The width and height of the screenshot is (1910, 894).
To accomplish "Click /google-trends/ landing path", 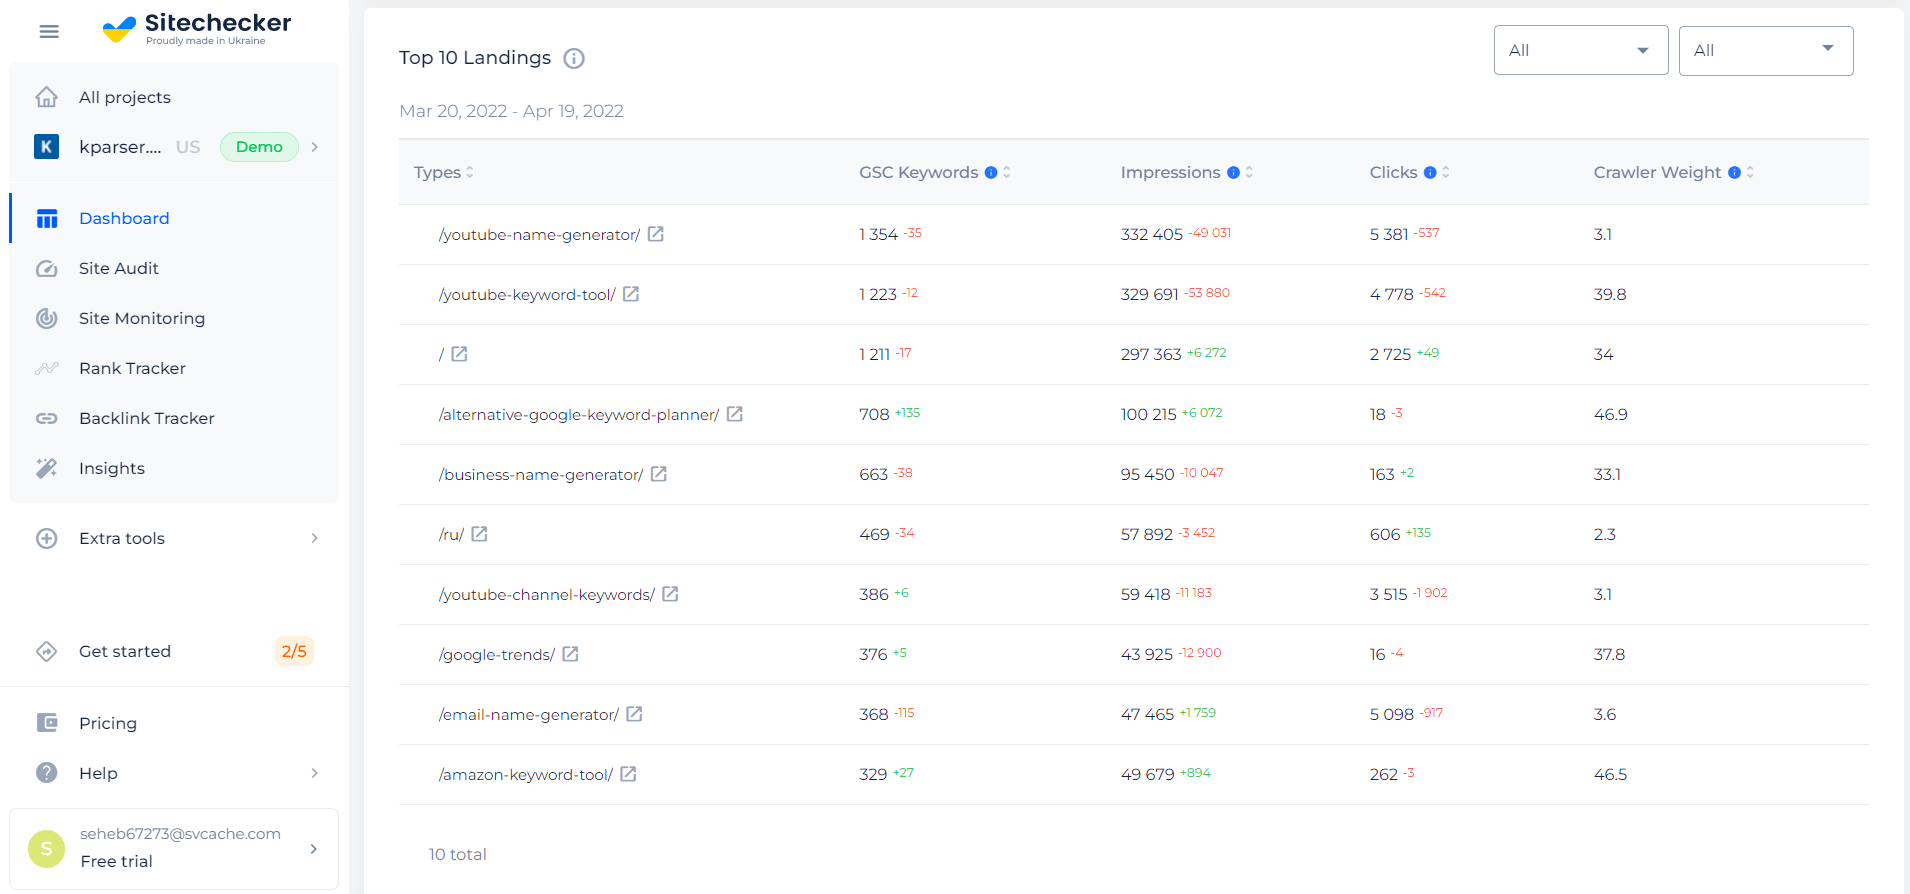I will 497,654.
